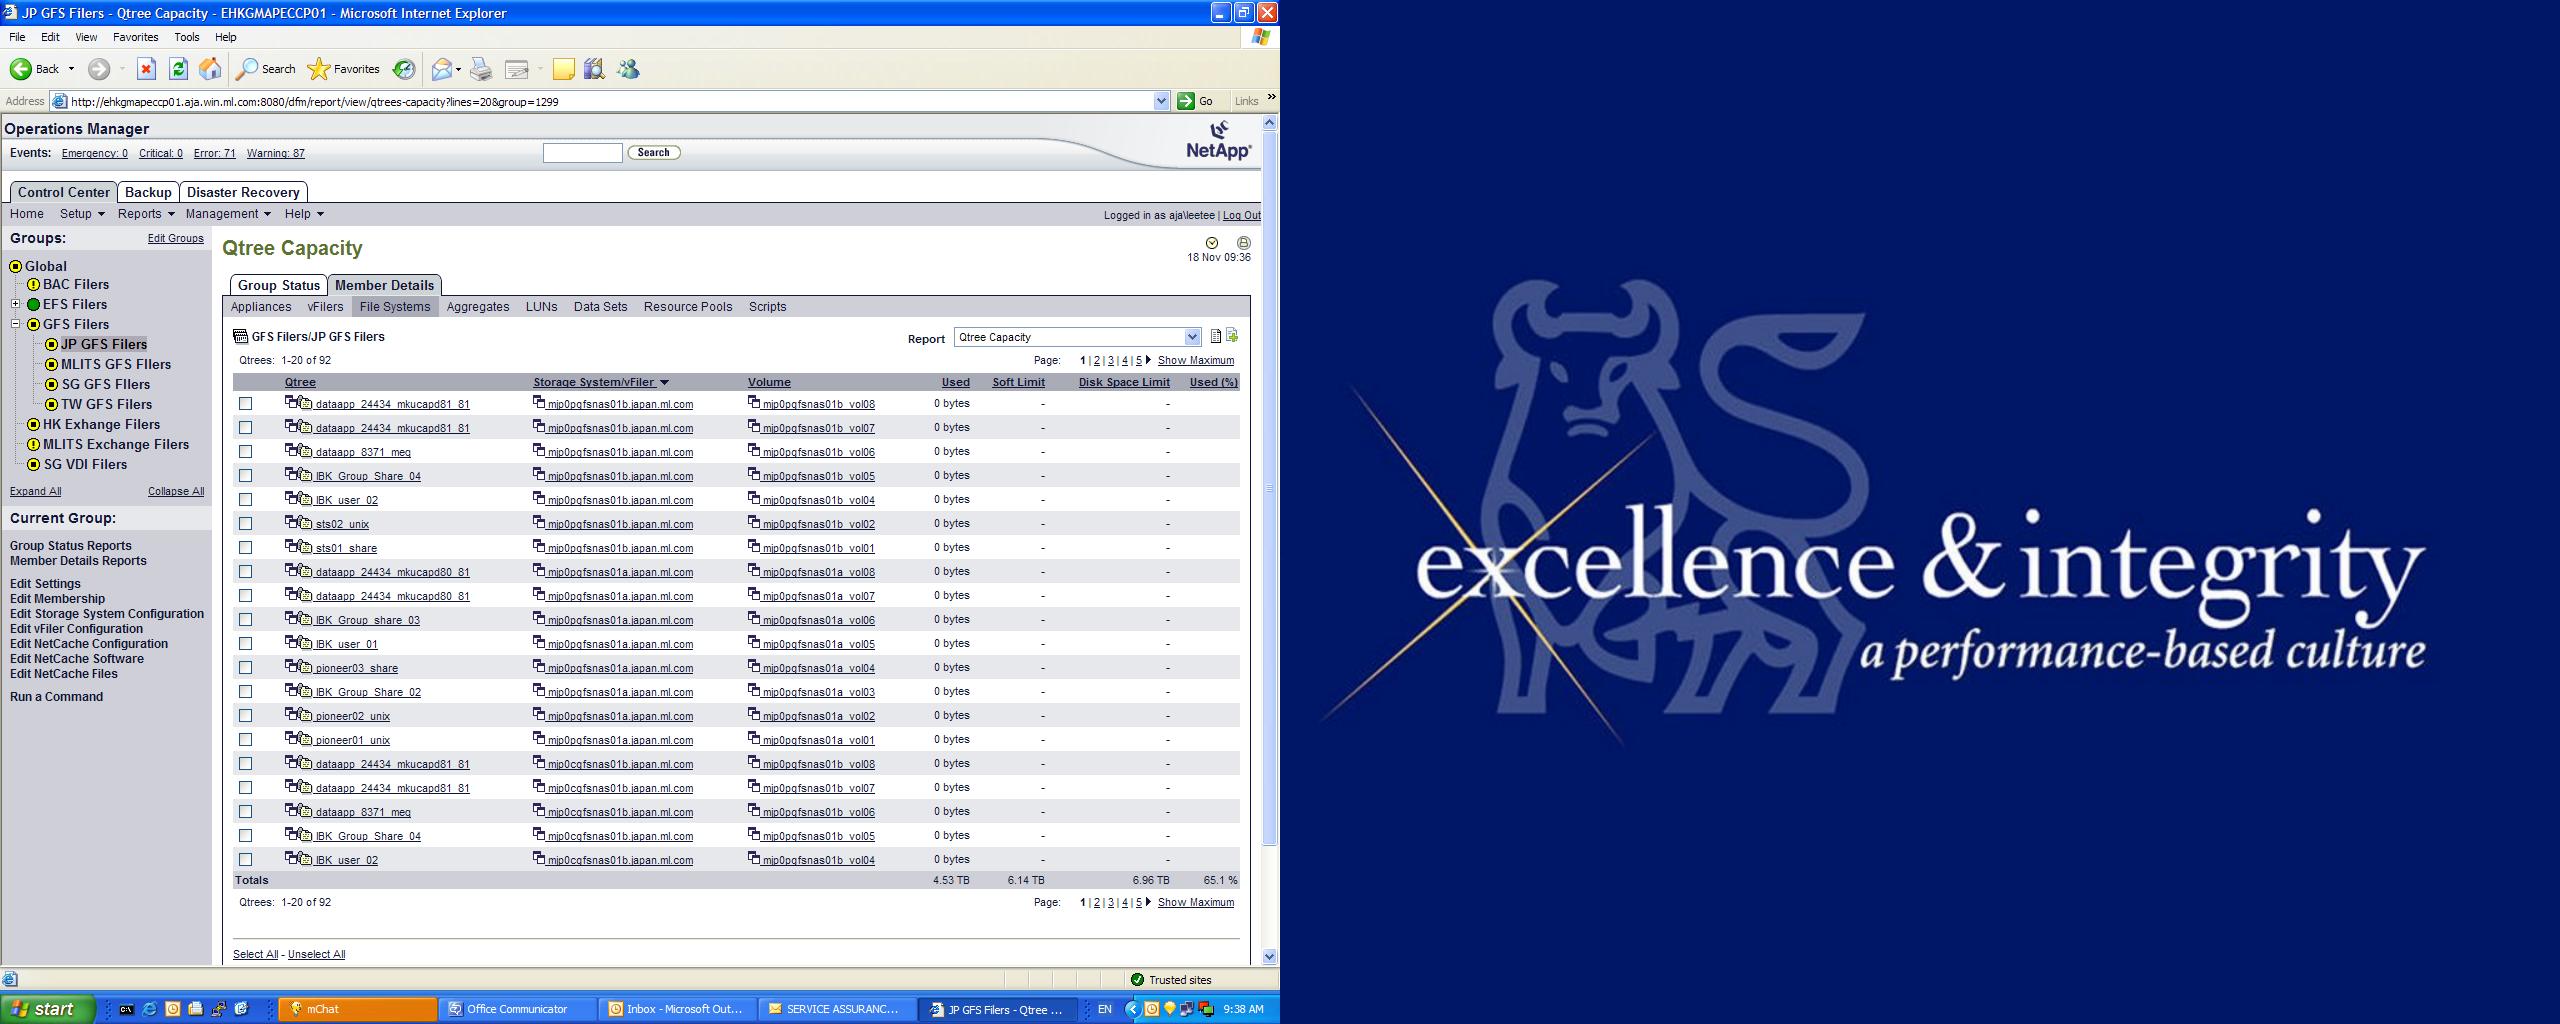Open the IE Search magnifier toolbar button
The image size is (2560, 1024).
click(265, 69)
